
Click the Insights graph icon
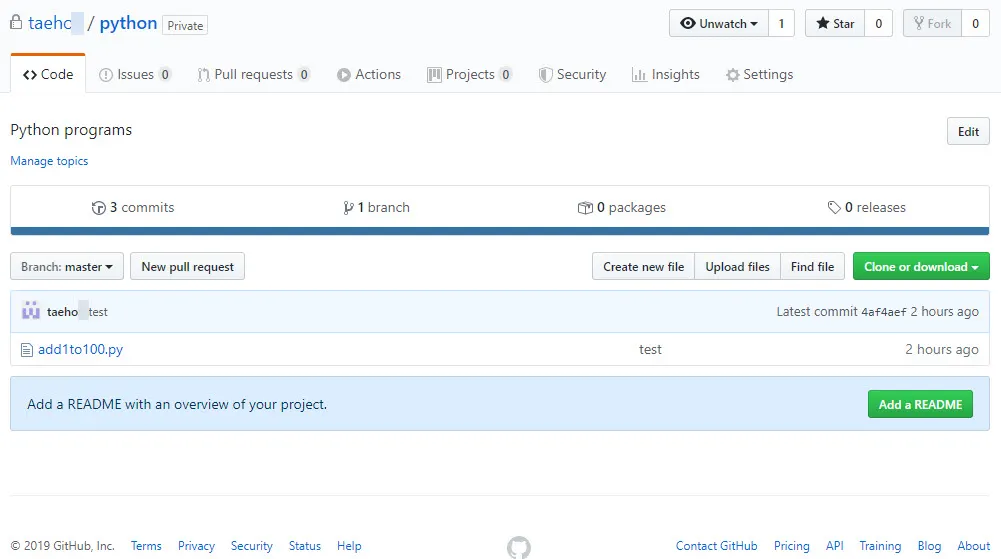tap(639, 75)
